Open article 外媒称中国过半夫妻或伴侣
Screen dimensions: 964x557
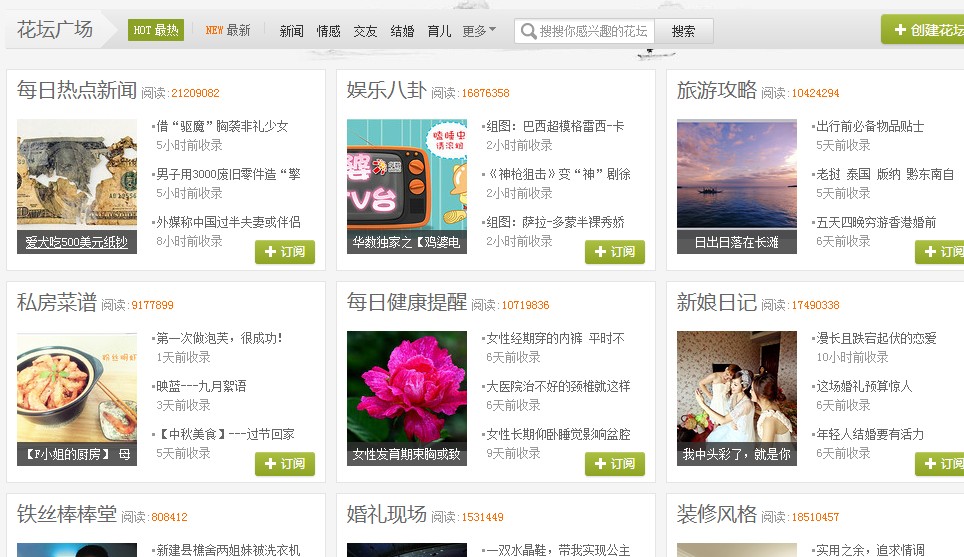[228, 222]
